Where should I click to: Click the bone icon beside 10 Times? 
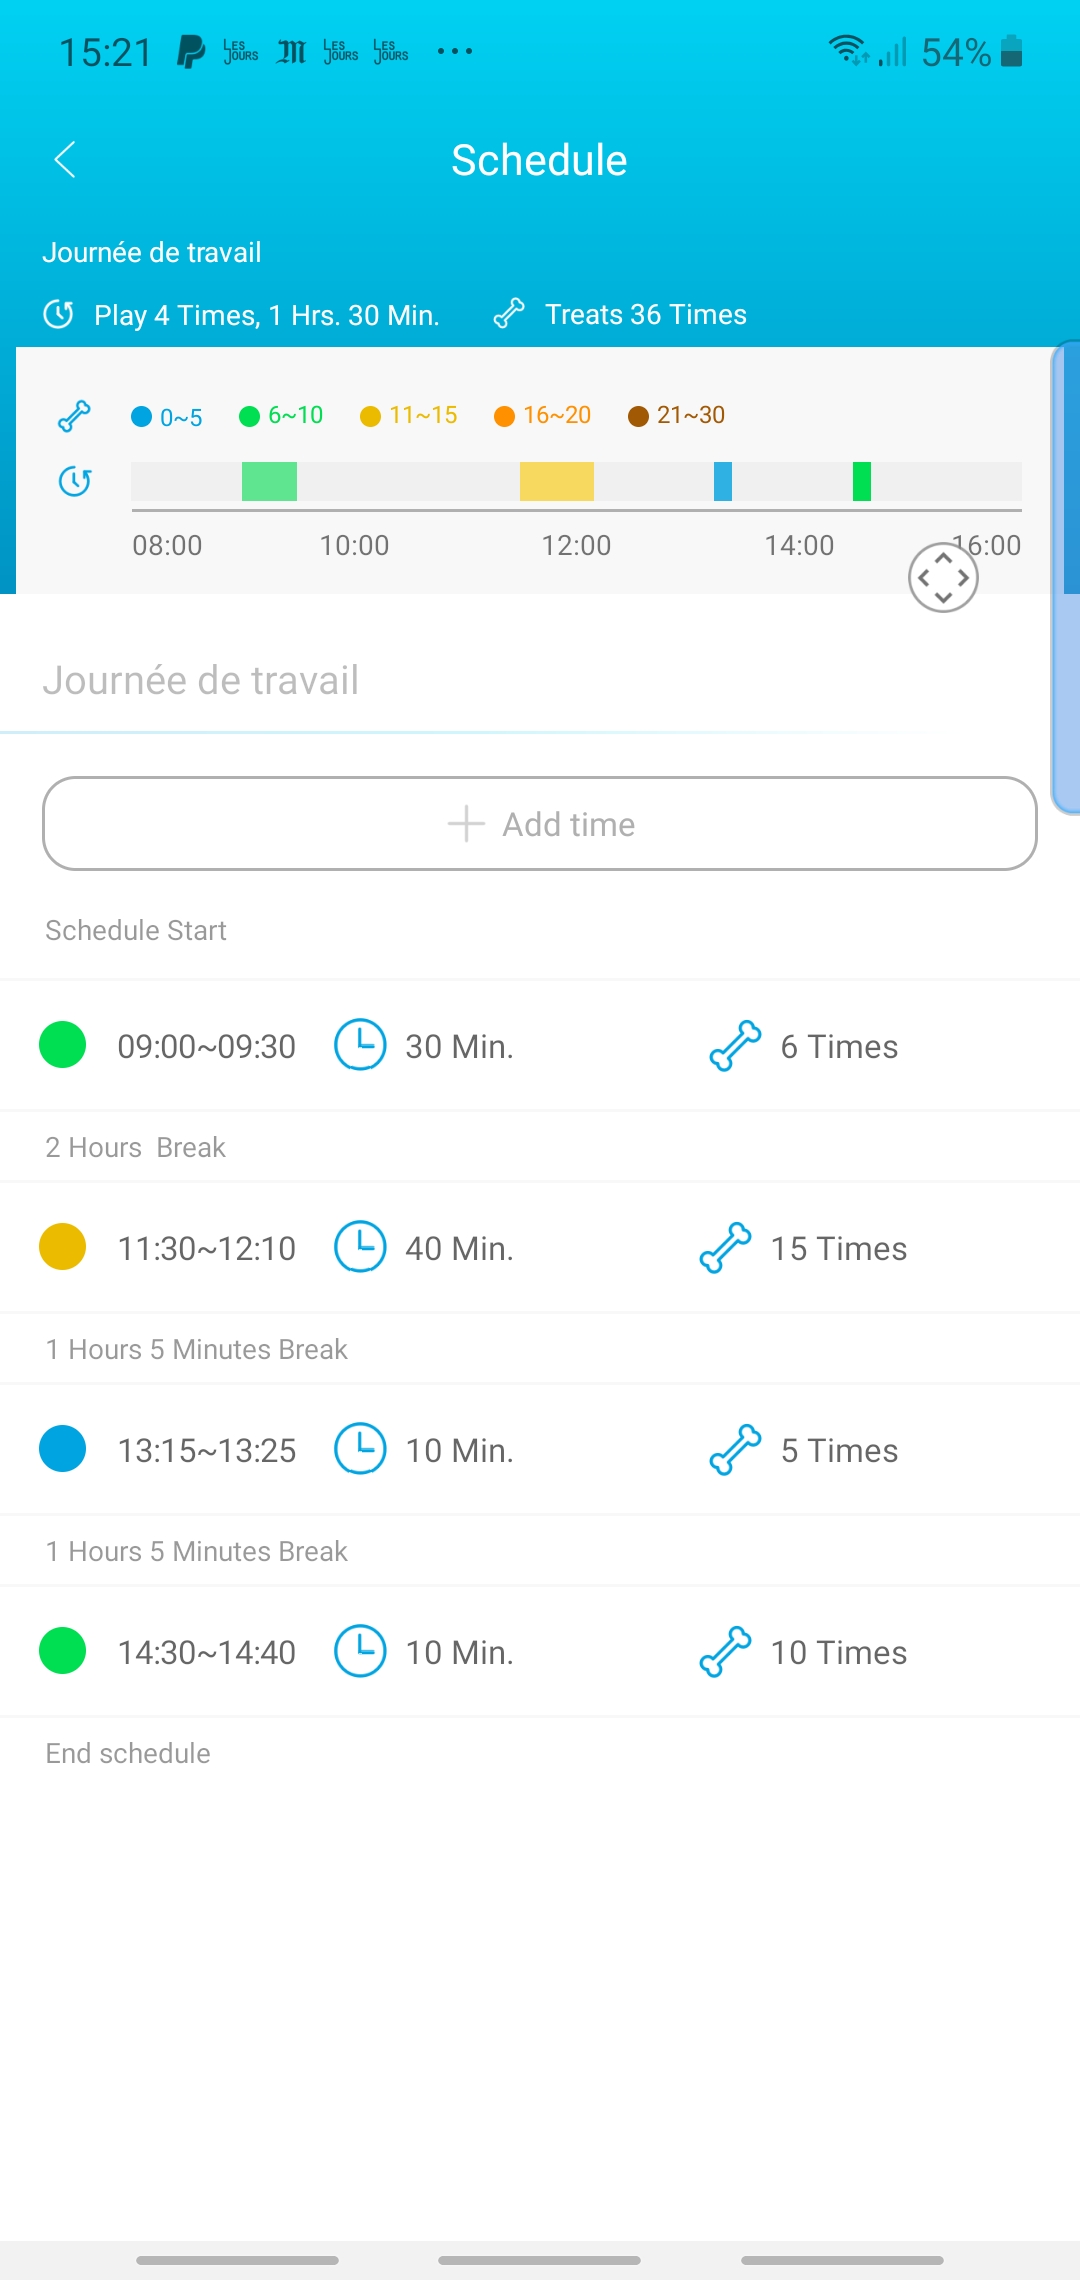(725, 1652)
